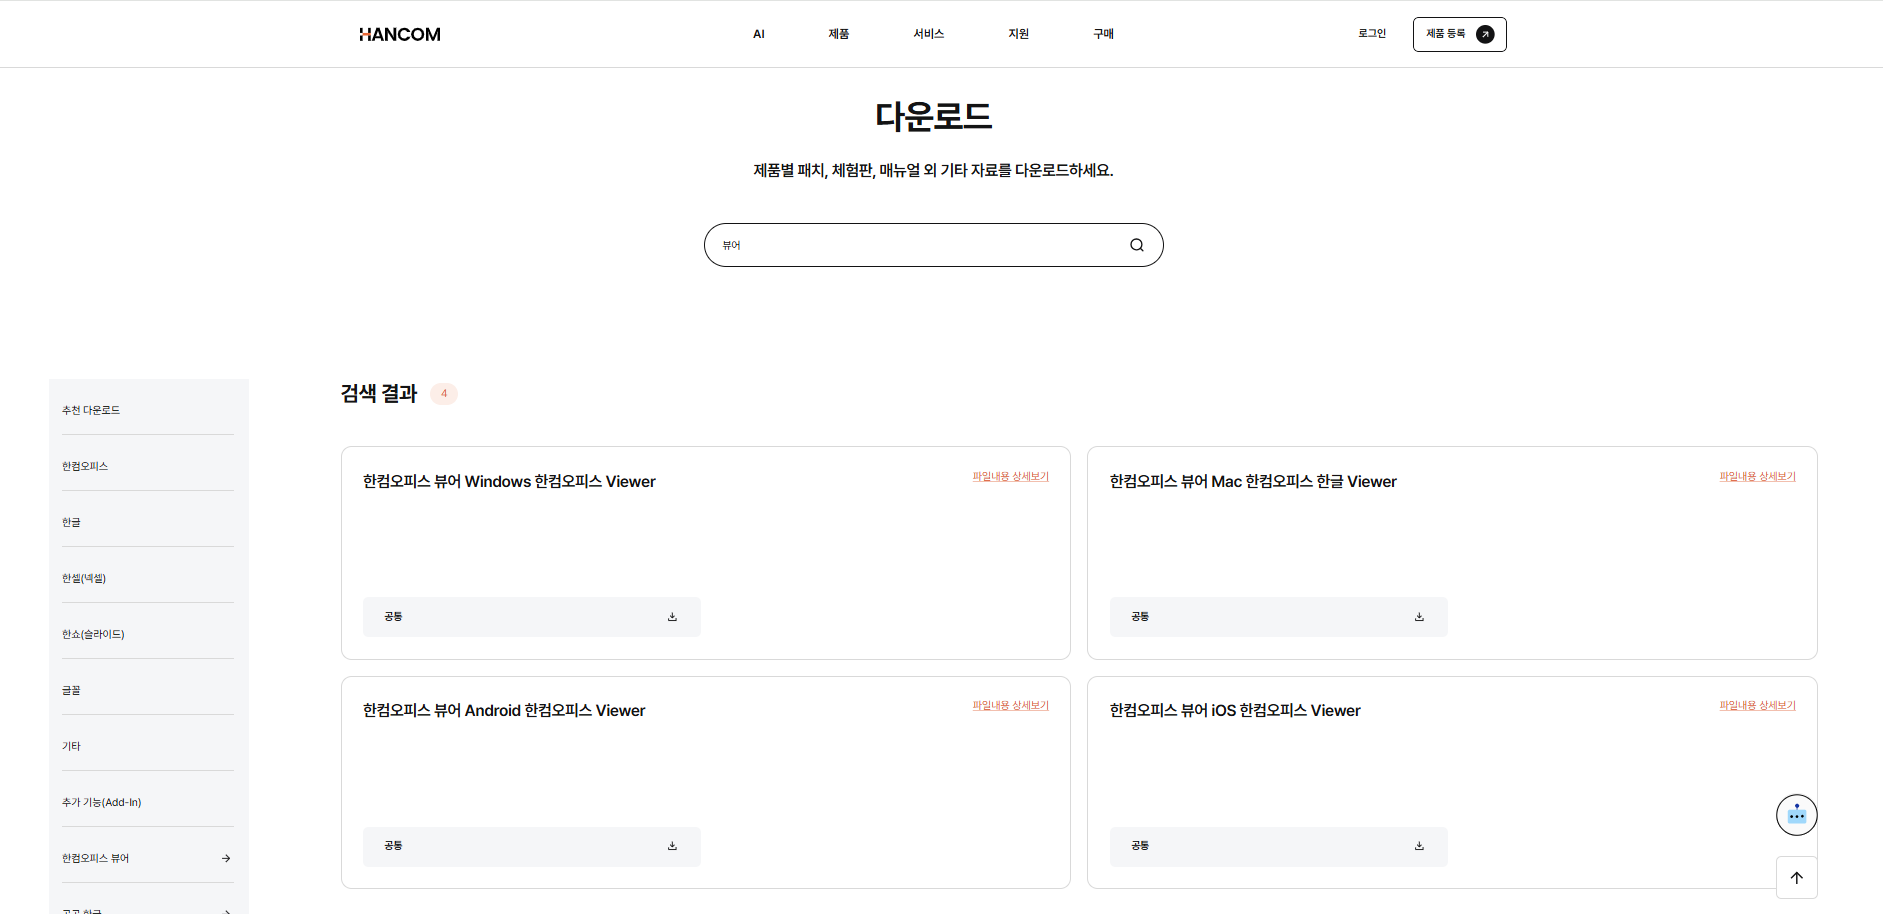This screenshot has height=914, width=1883.
Task: Click the scroll-to-top arrow button
Action: point(1796,878)
